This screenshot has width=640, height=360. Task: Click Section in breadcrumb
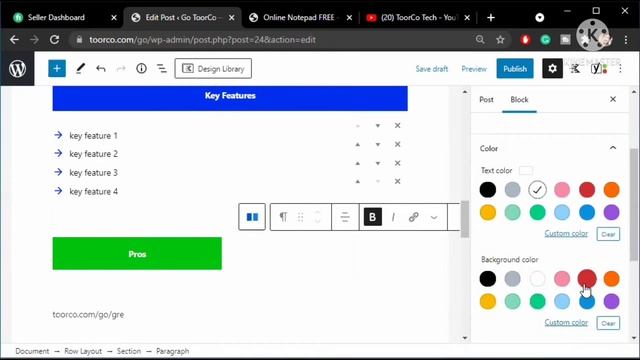(129, 351)
